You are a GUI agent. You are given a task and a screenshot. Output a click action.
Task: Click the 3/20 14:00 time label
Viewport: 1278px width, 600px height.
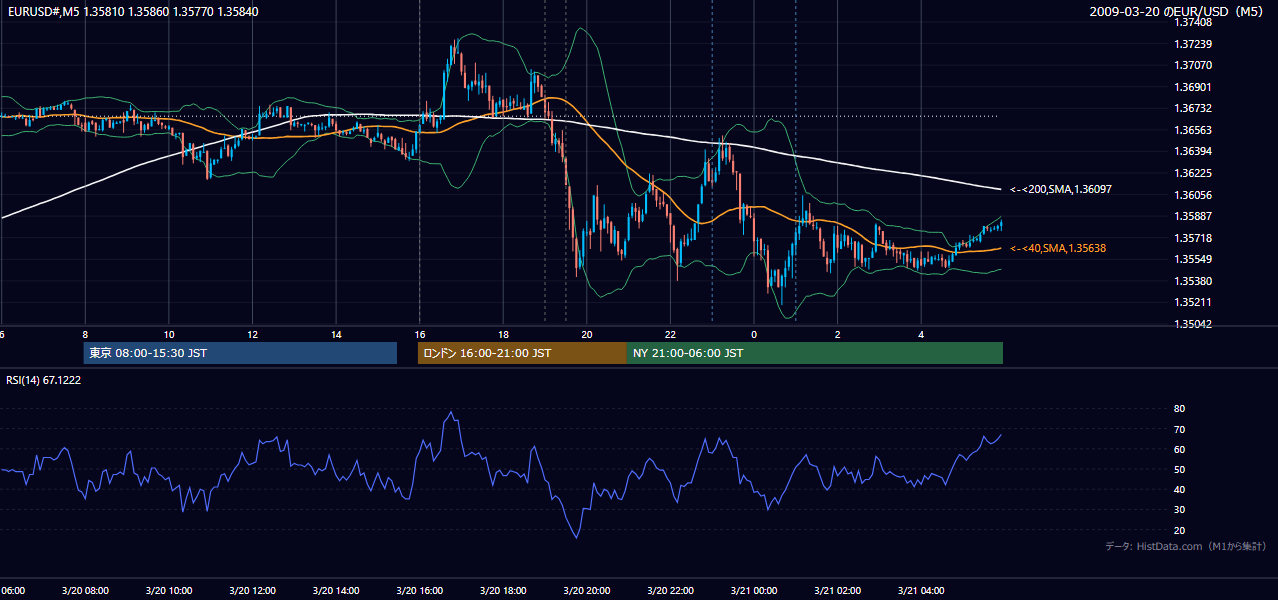coord(337,591)
